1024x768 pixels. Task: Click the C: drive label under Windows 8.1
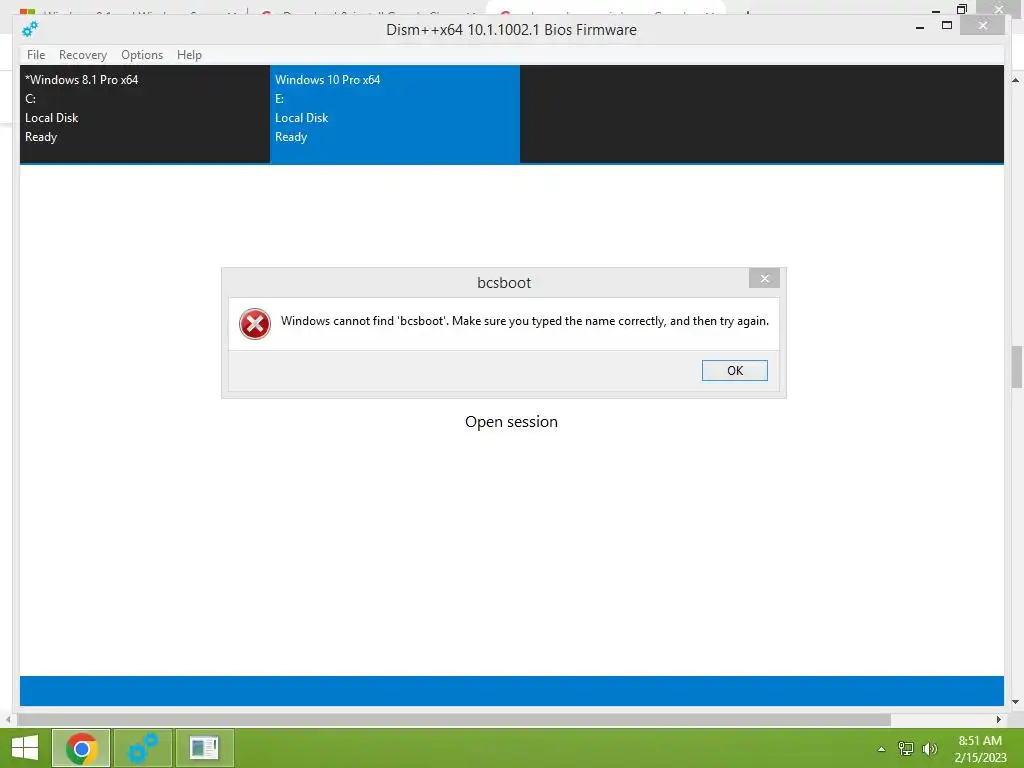30,99
